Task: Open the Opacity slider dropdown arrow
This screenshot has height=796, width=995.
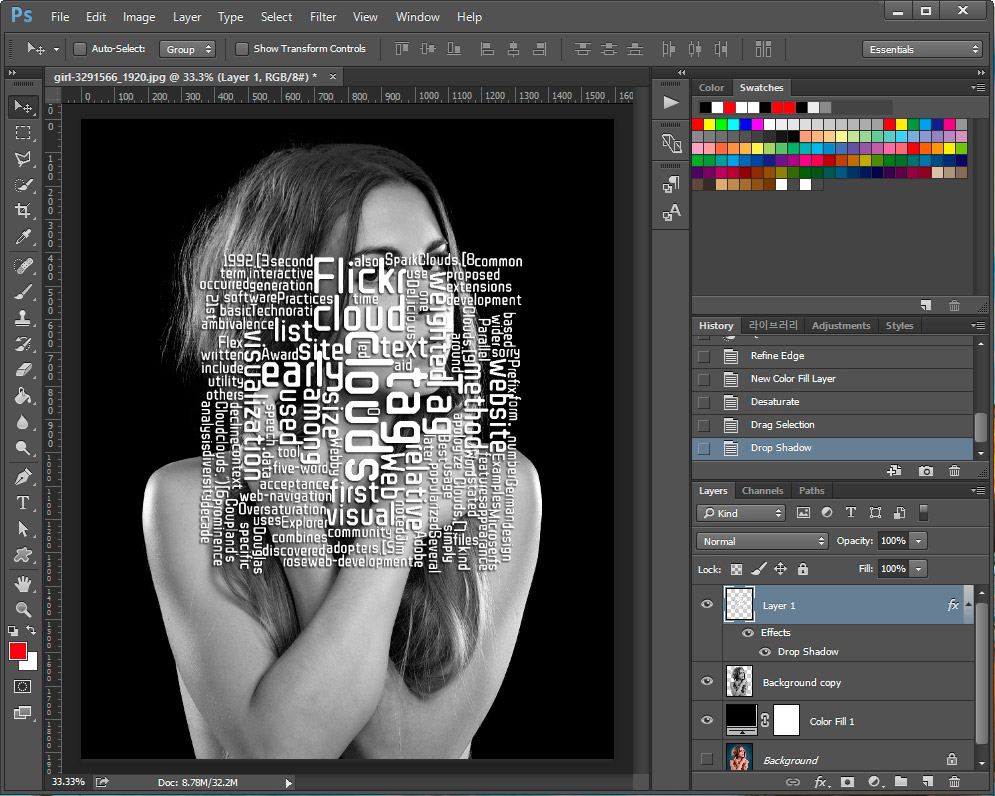Action: pyautogui.click(x=918, y=541)
